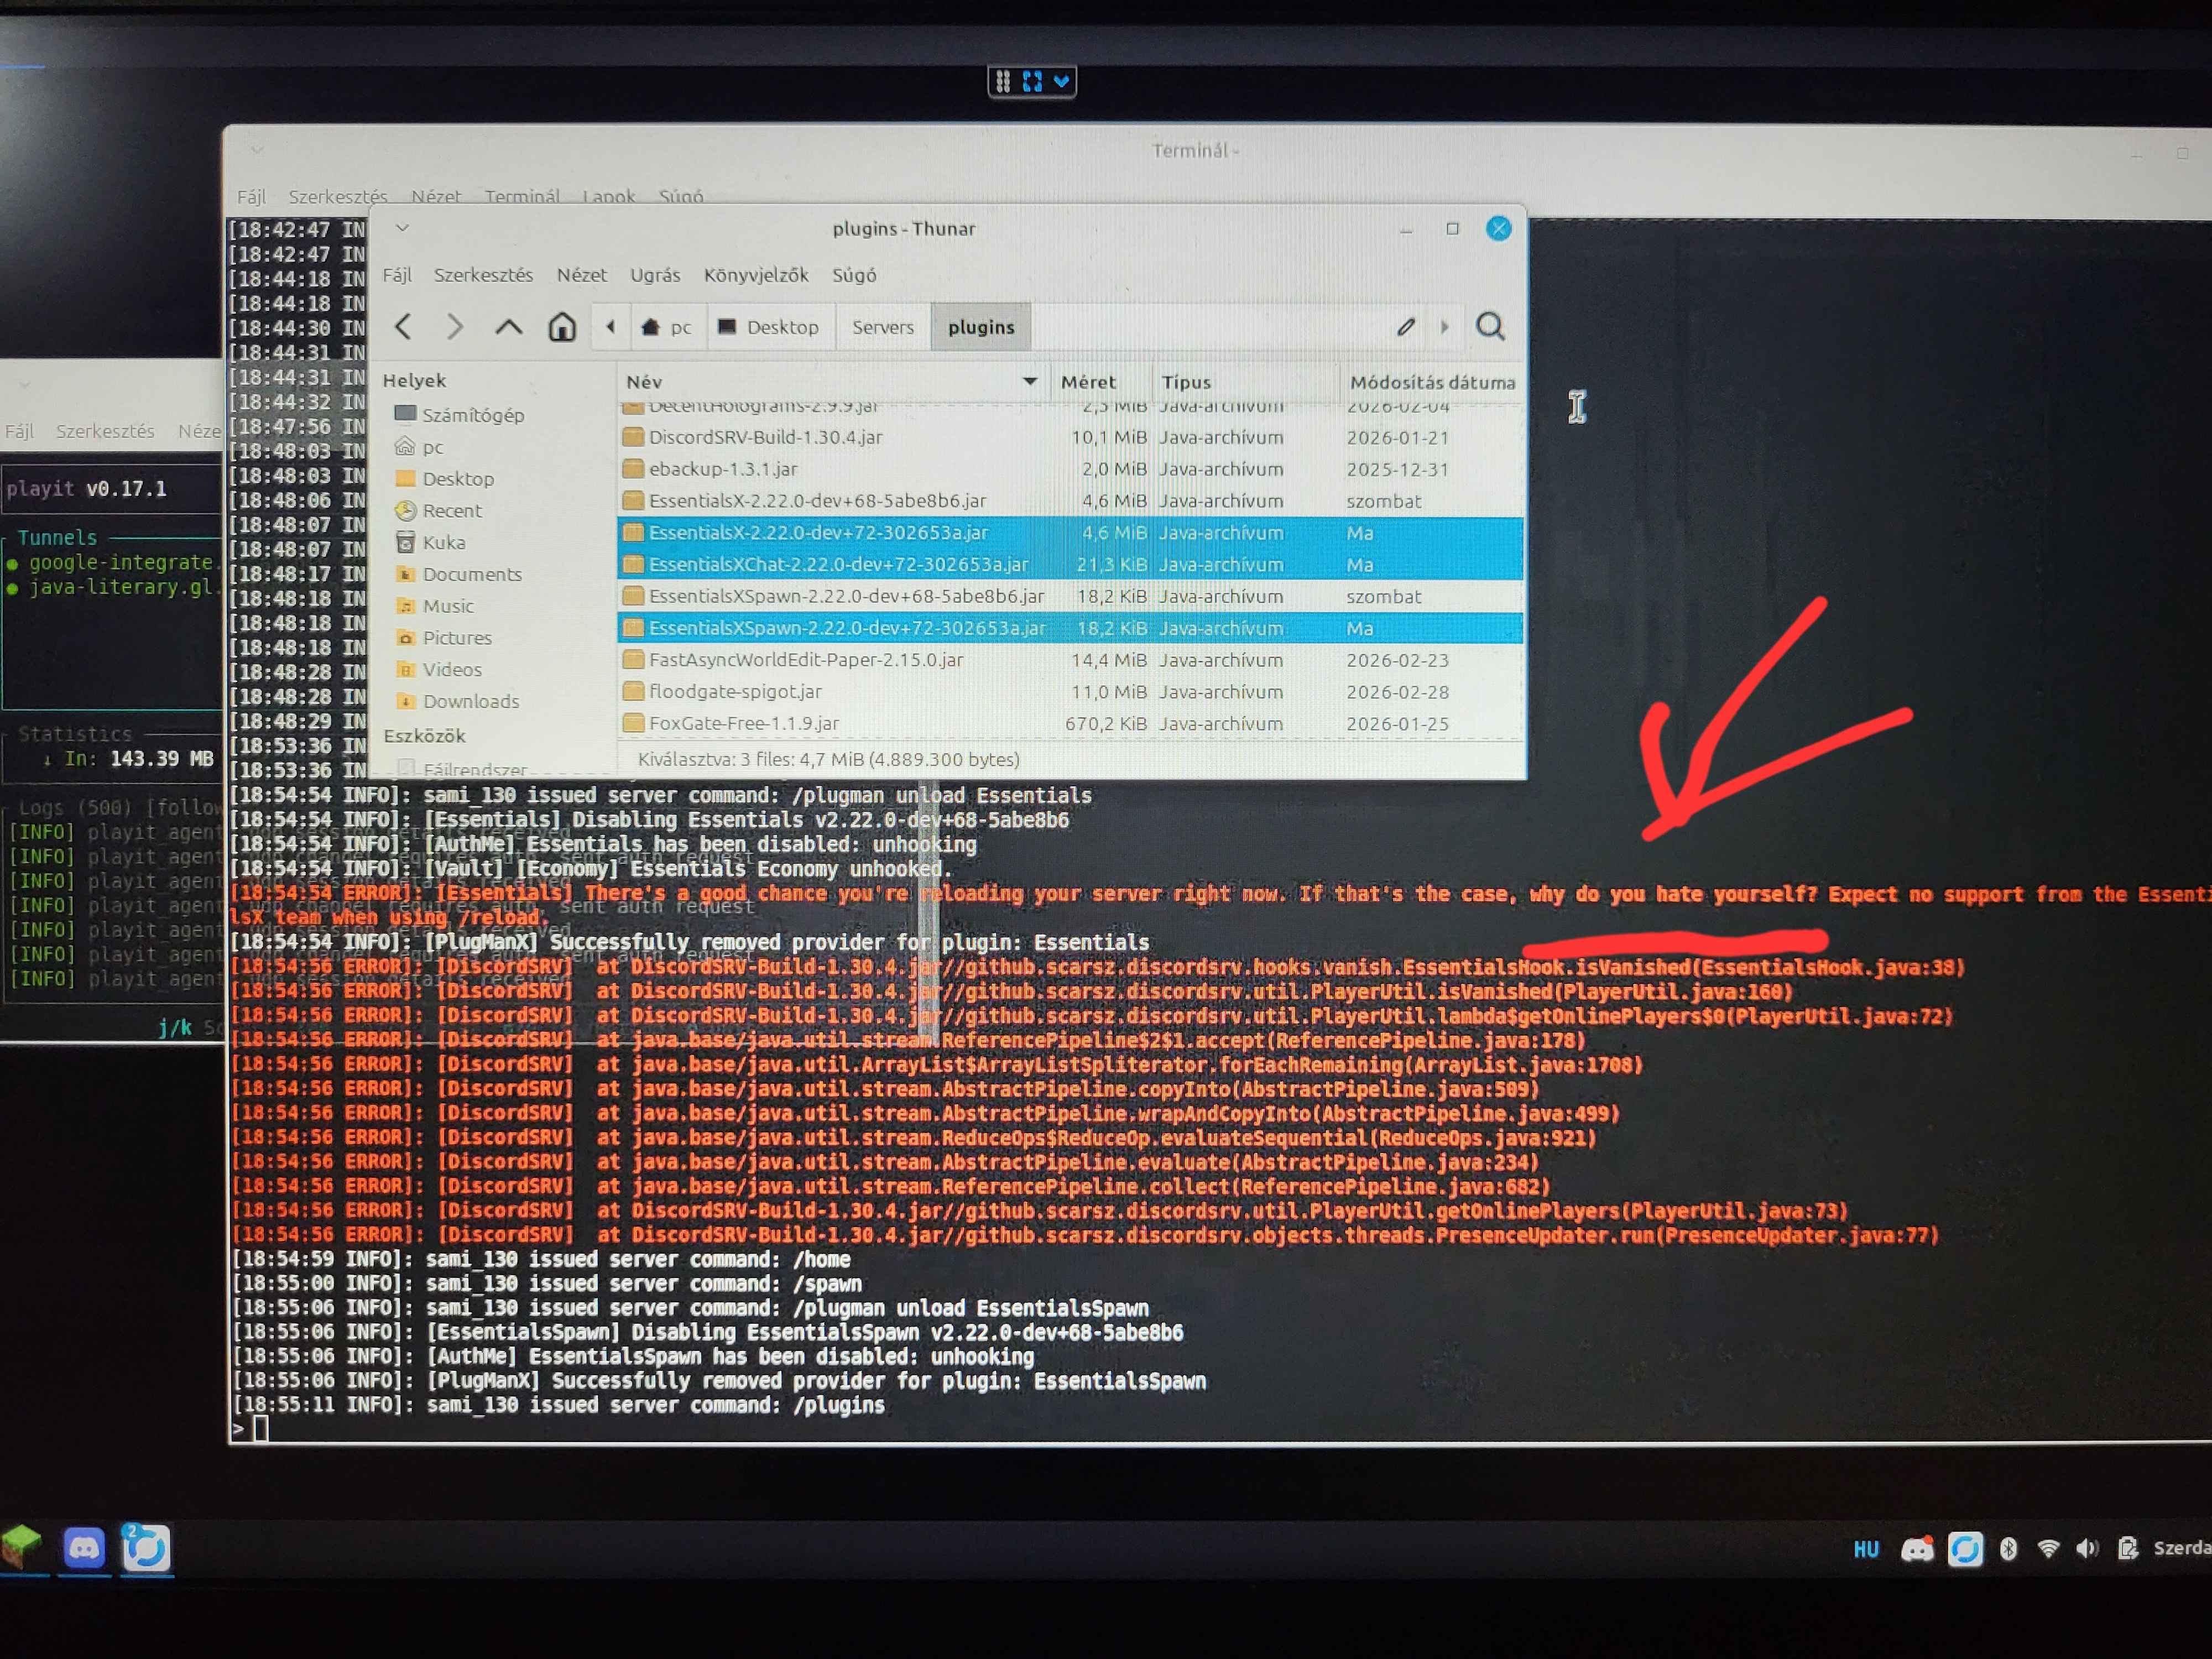Image resolution: width=2212 pixels, height=1659 pixels.
Task: Open Fájl menu in Terminál window
Action: [251, 196]
